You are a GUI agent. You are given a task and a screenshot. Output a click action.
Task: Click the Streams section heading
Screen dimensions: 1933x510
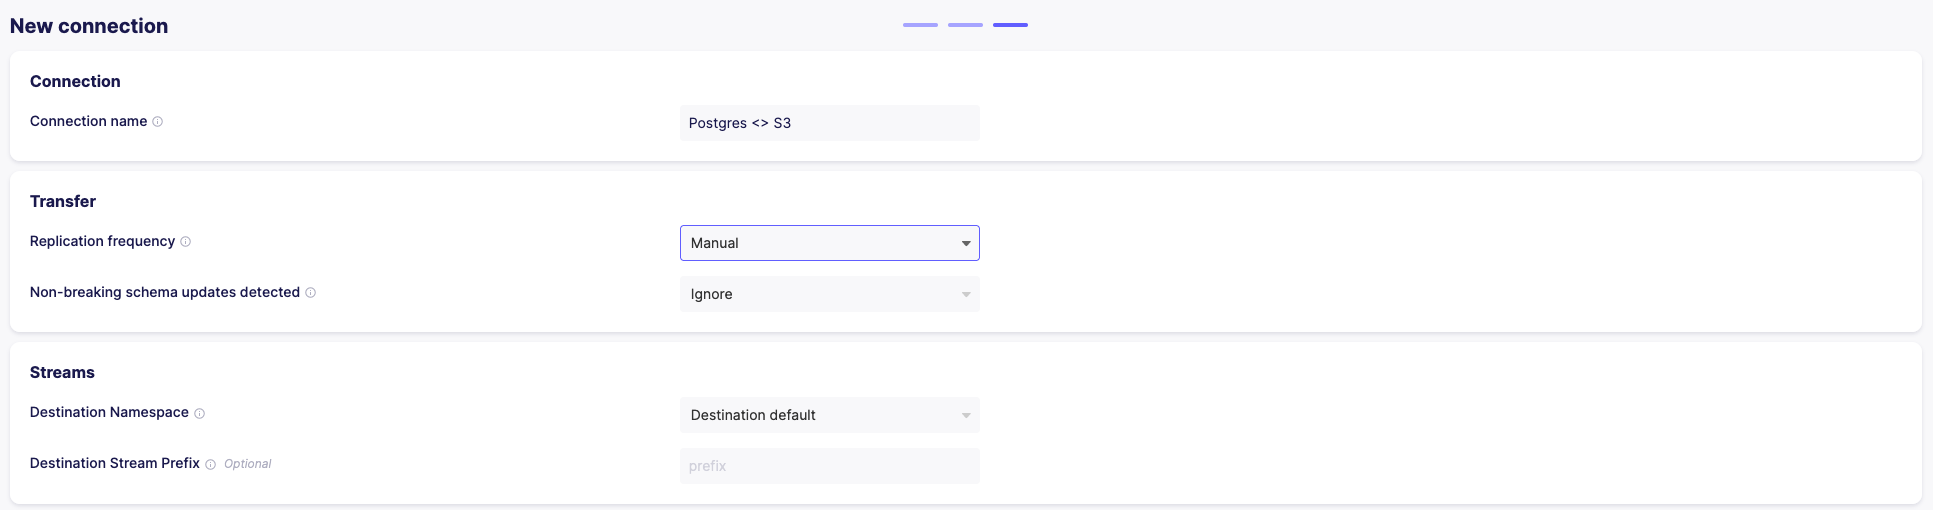(62, 372)
